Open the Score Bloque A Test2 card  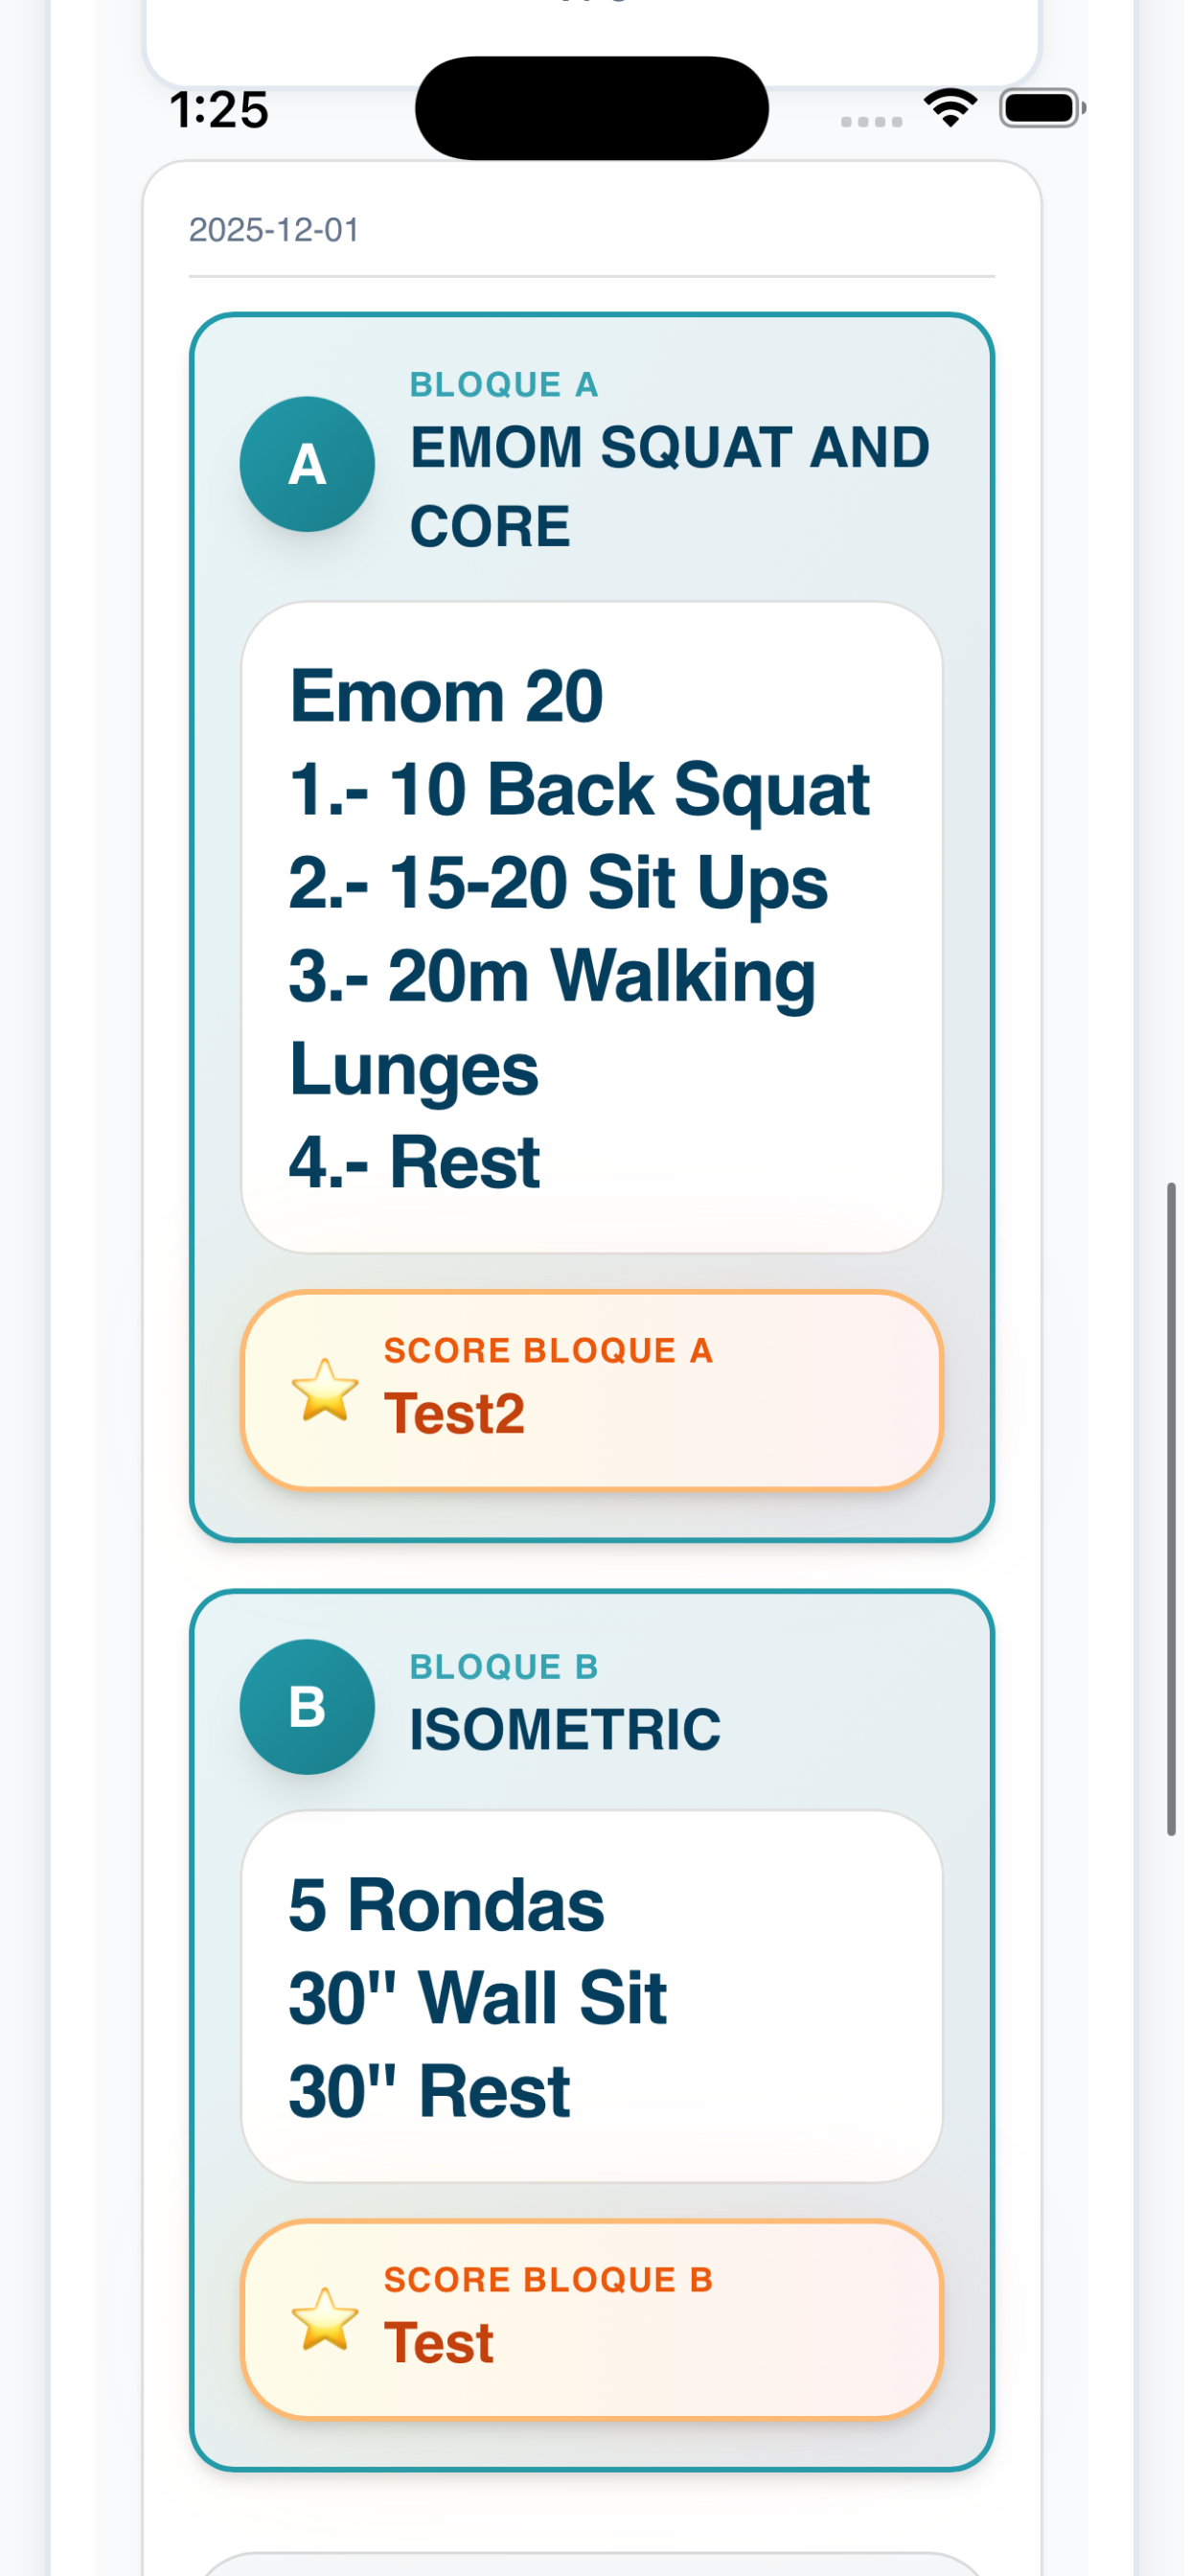coord(592,1391)
